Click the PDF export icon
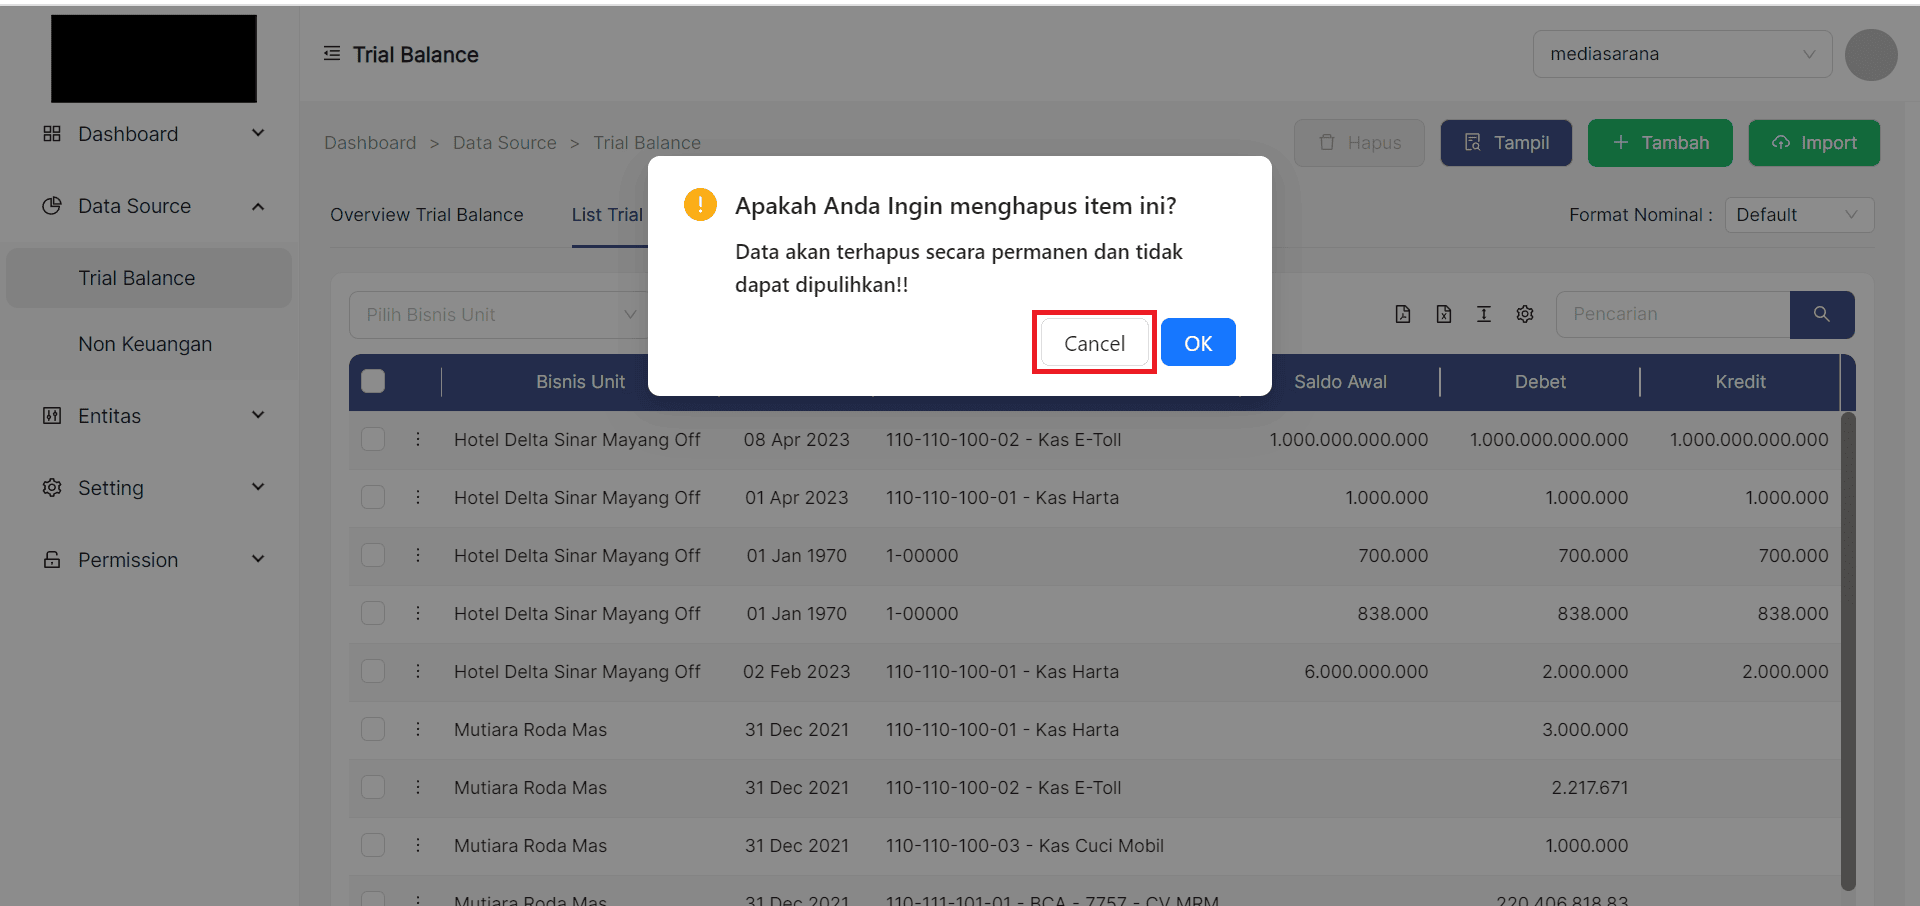Screen dimensions: 1920x906 click(1403, 314)
